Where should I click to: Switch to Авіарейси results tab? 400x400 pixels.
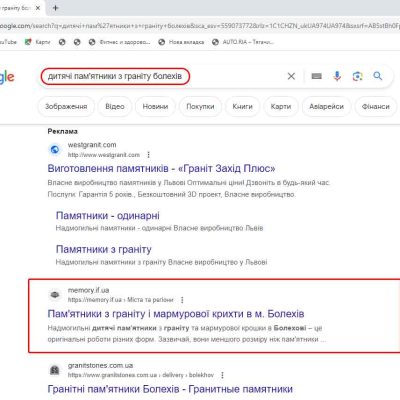pyautogui.click(x=326, y=107)
